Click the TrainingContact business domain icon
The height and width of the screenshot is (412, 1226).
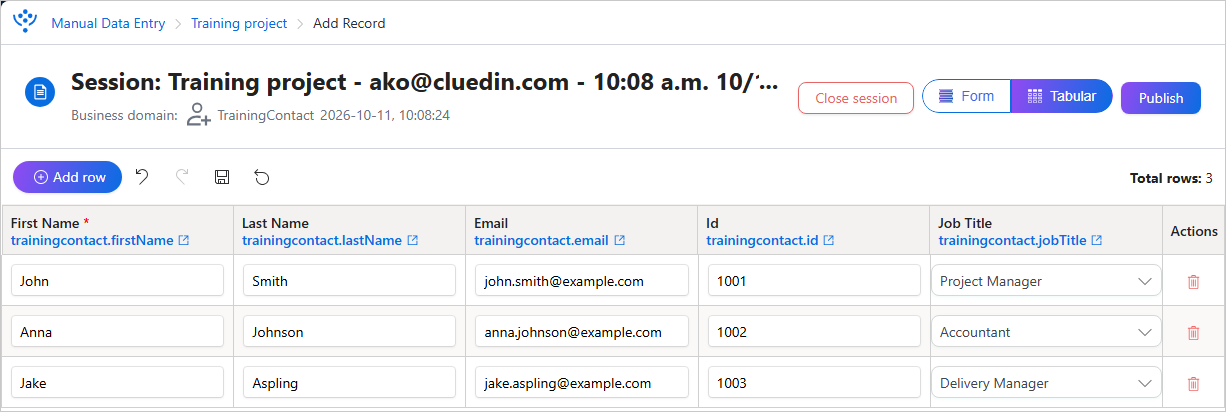198,114
